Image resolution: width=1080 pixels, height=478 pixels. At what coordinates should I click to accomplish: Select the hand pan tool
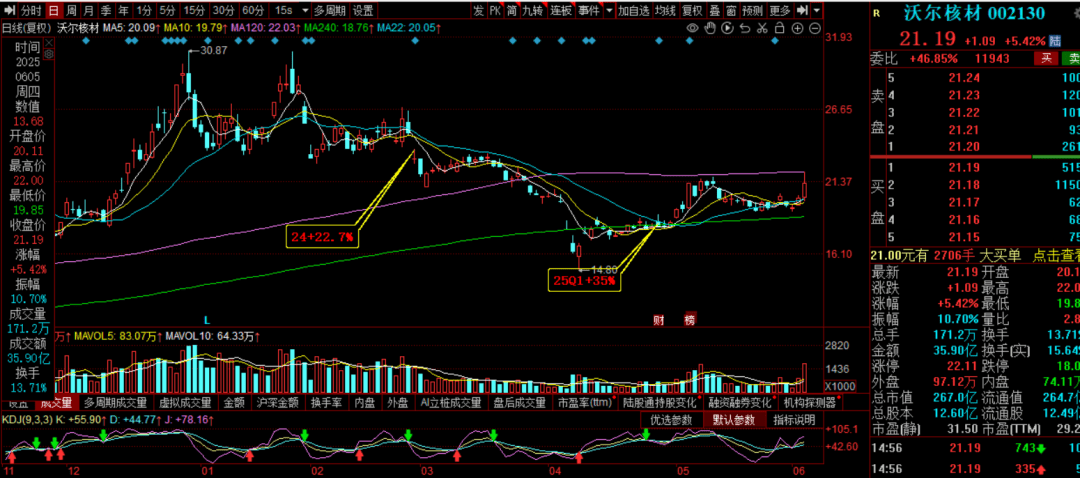[x=711, y=28]
